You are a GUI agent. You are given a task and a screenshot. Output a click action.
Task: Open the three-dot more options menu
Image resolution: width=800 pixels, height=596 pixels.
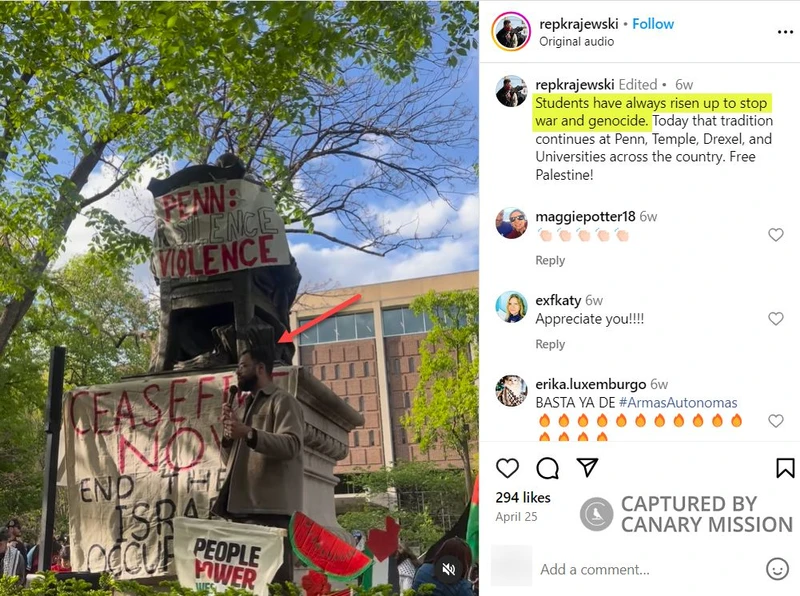click(x=785, y=32)
